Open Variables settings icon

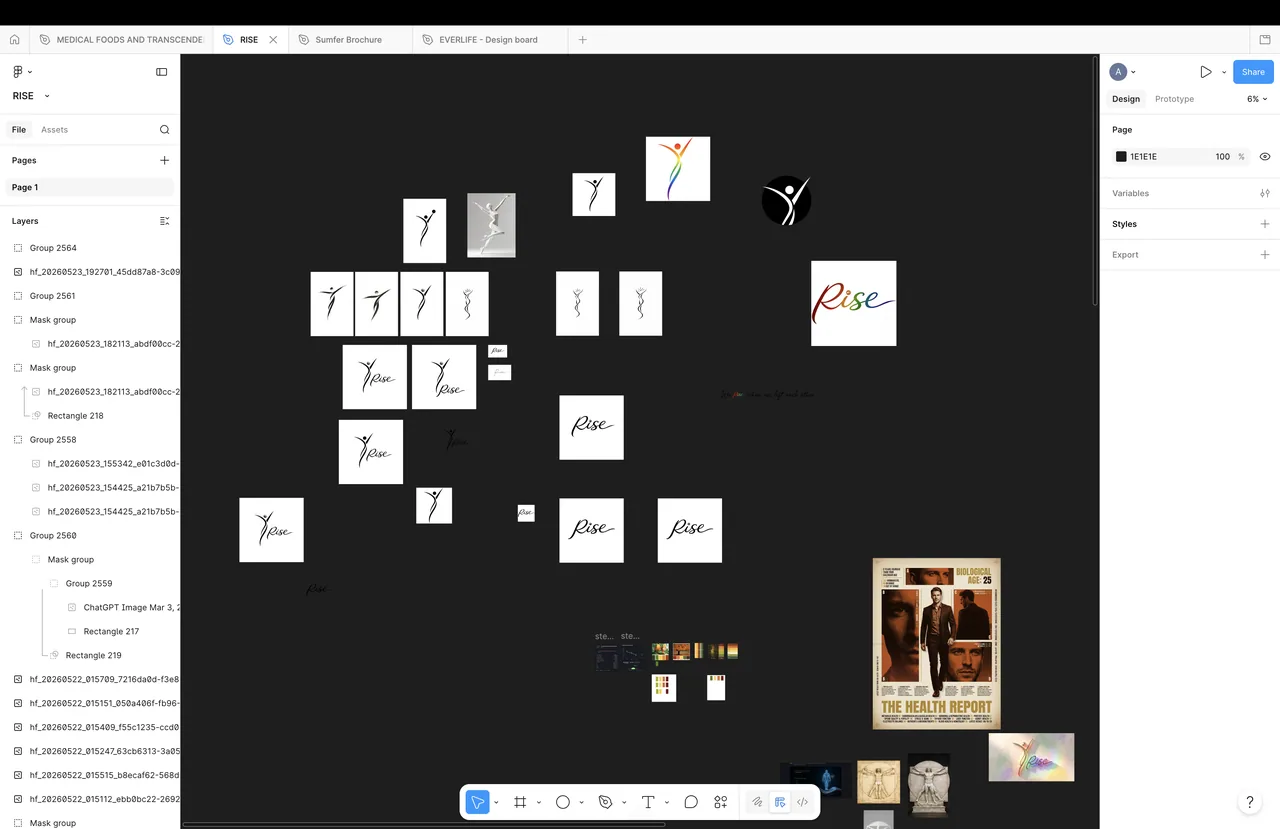1265,193
